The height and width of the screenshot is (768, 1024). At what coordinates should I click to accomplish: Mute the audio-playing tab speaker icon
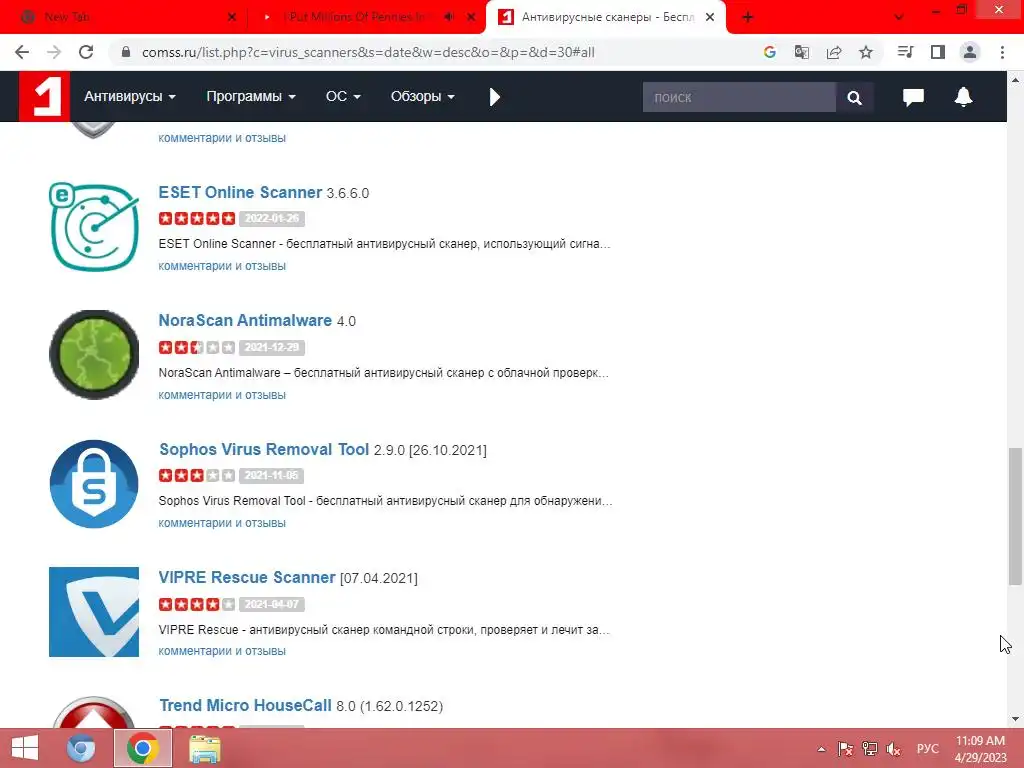[x=449, y=17]
